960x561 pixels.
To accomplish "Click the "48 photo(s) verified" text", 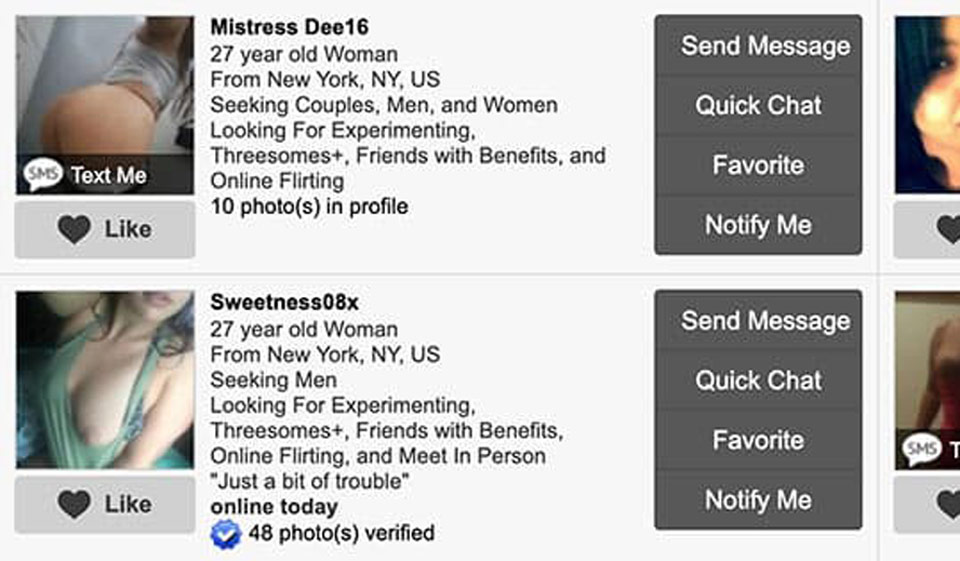I will pyautogui.click(x=341, y=533).
